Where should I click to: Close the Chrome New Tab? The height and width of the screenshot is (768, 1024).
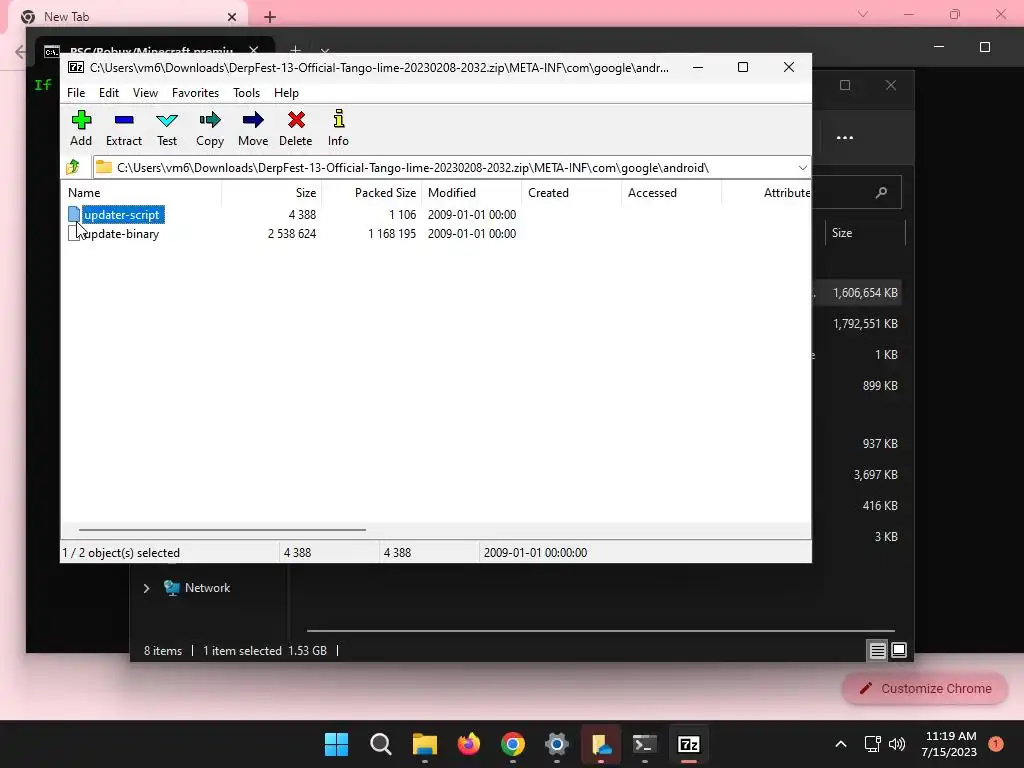[x=232, y=17]
